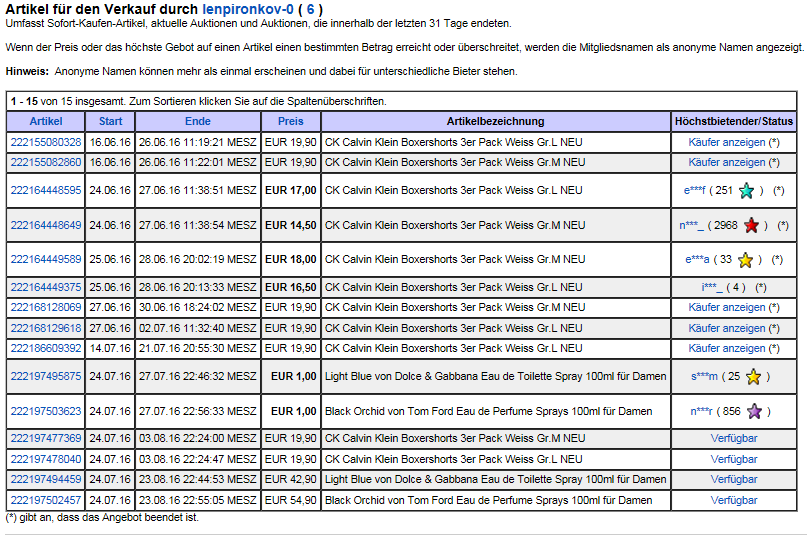
Task: Click price EUR 17,00 cell
Action: [291, 190]
